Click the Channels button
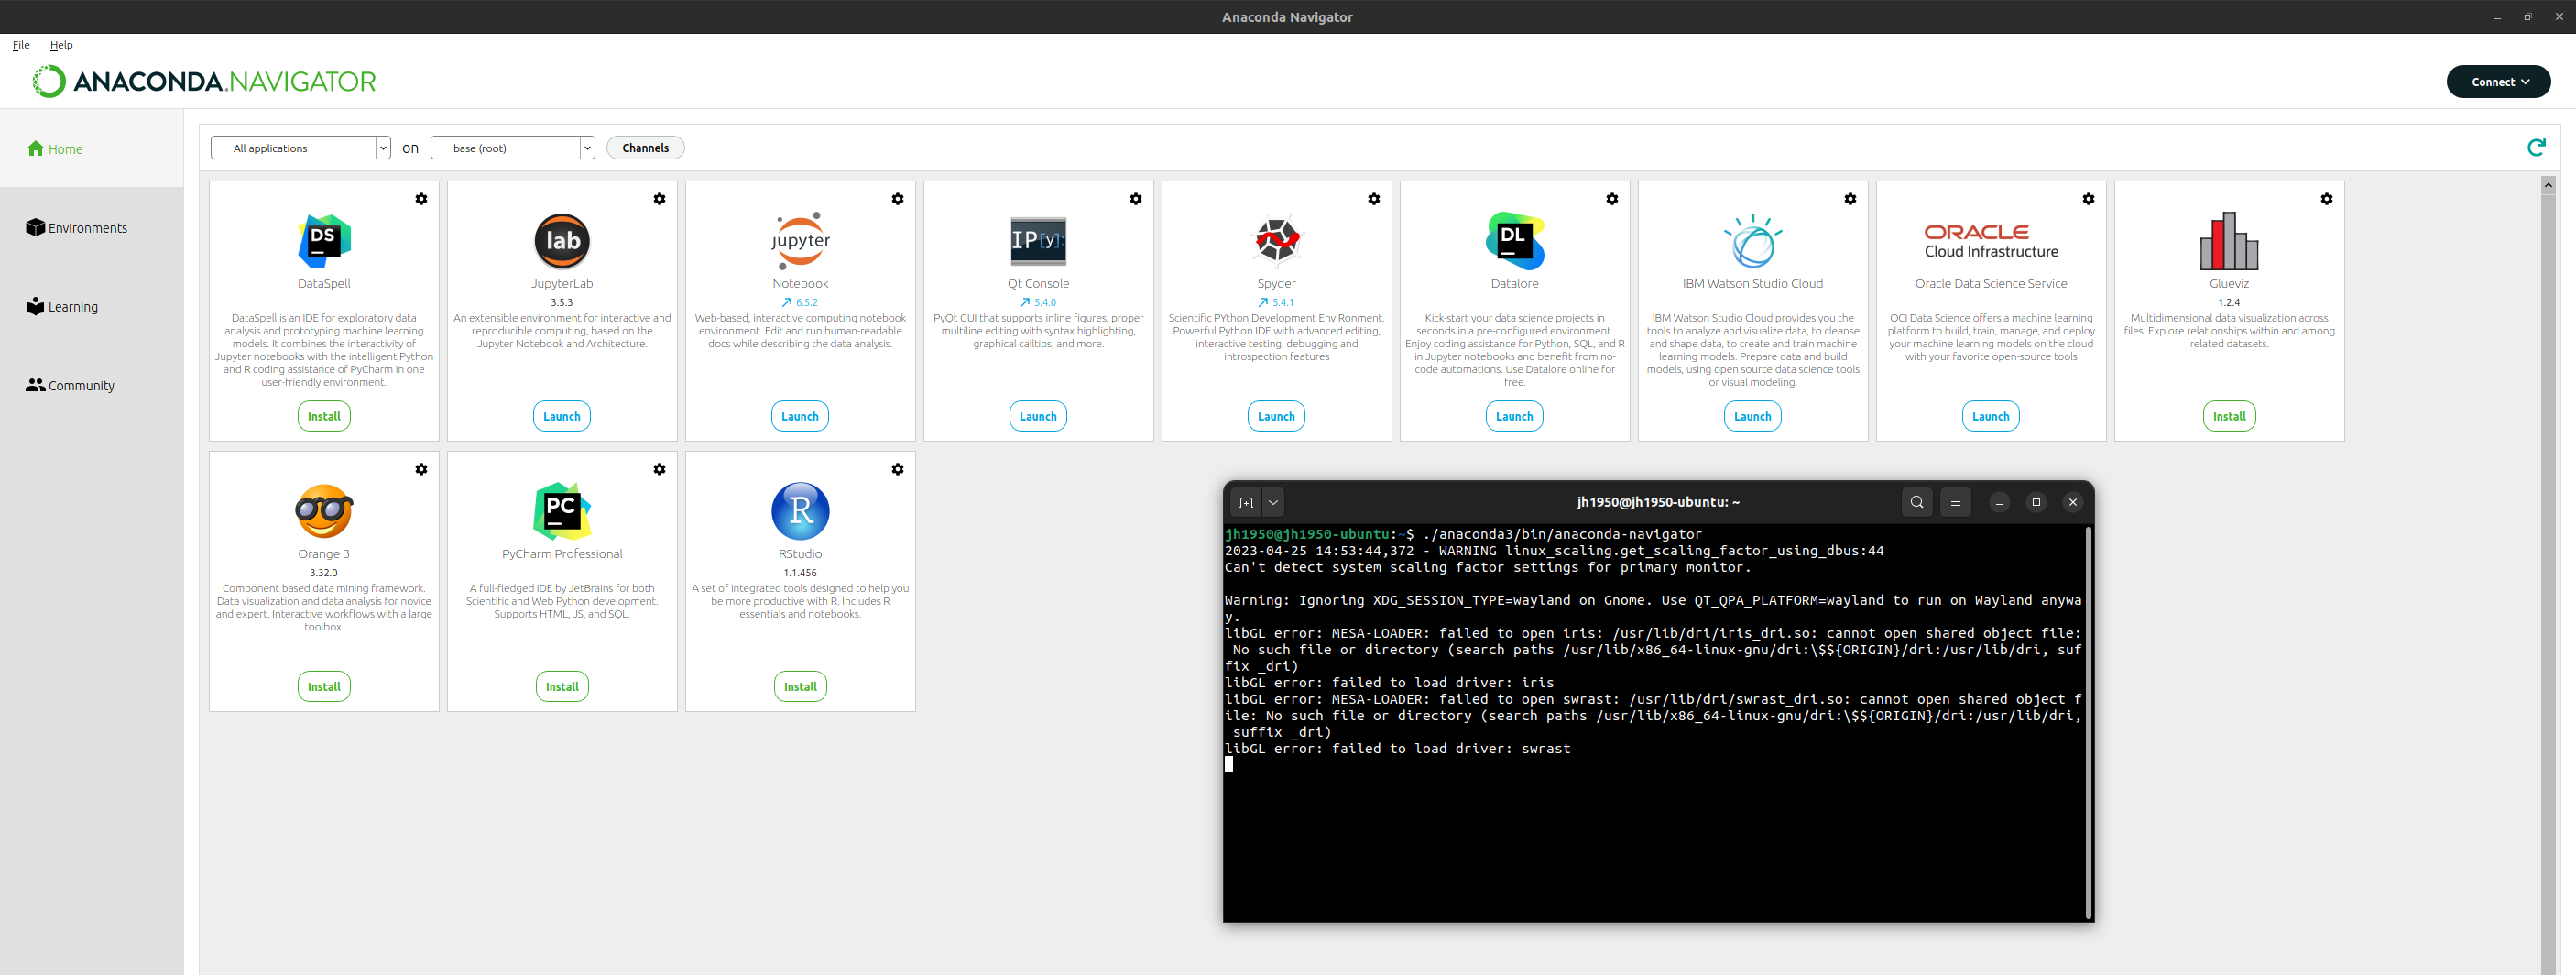2576x975 pixels. coord(645,148)
